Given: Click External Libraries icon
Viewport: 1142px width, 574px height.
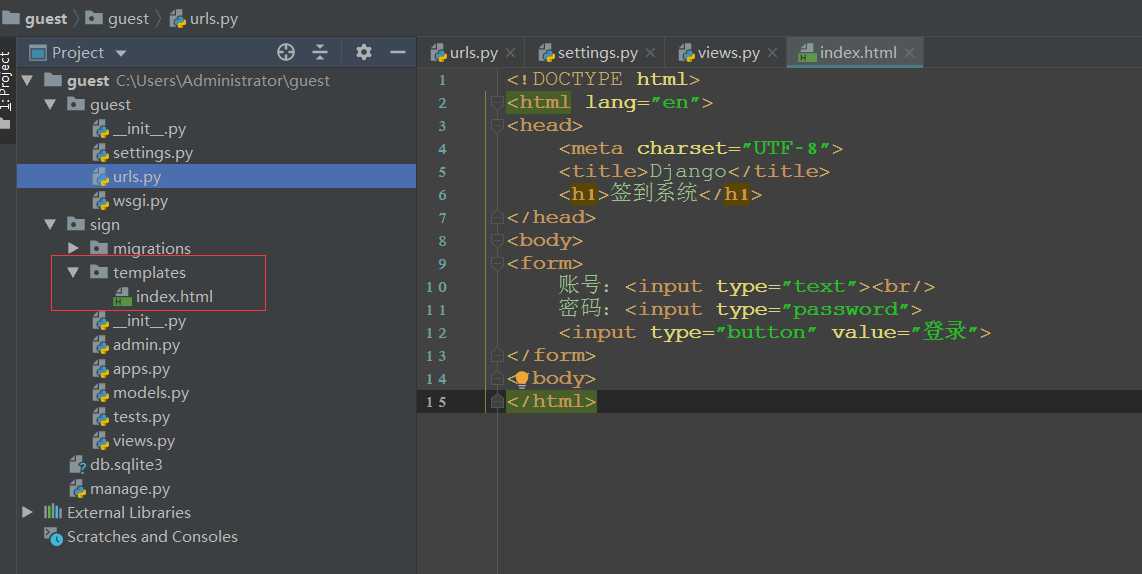Looking at the screenshot, I should pos(53,512).
